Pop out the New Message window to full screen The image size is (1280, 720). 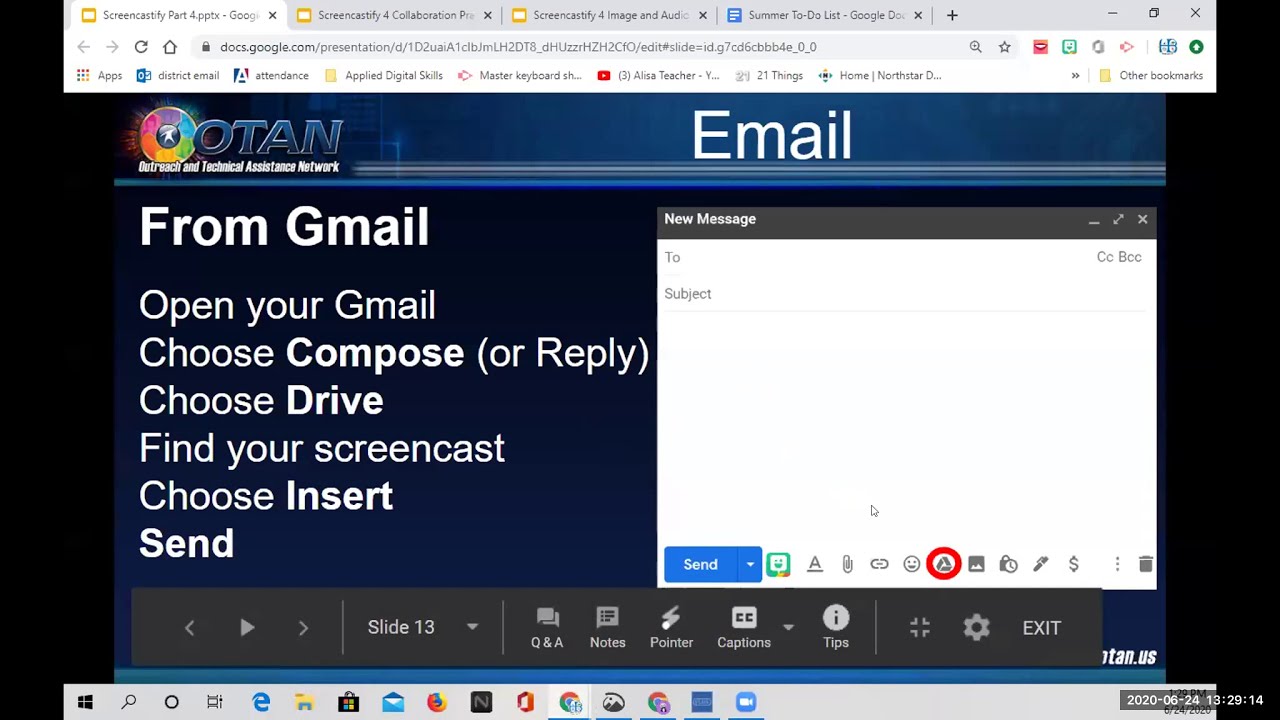coord(1118,219)
